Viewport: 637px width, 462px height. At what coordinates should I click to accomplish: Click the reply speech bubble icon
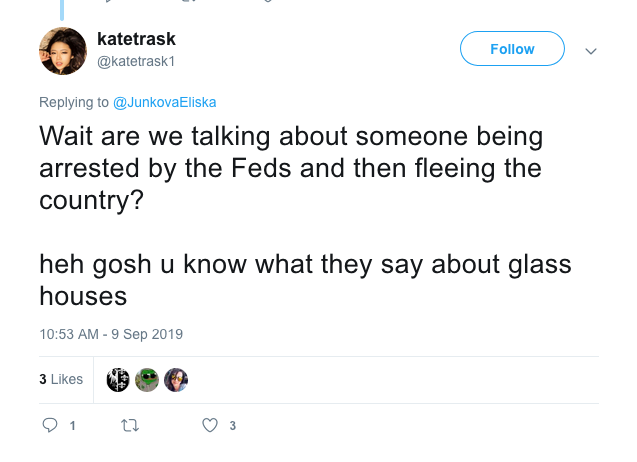(x=50, y=425)
